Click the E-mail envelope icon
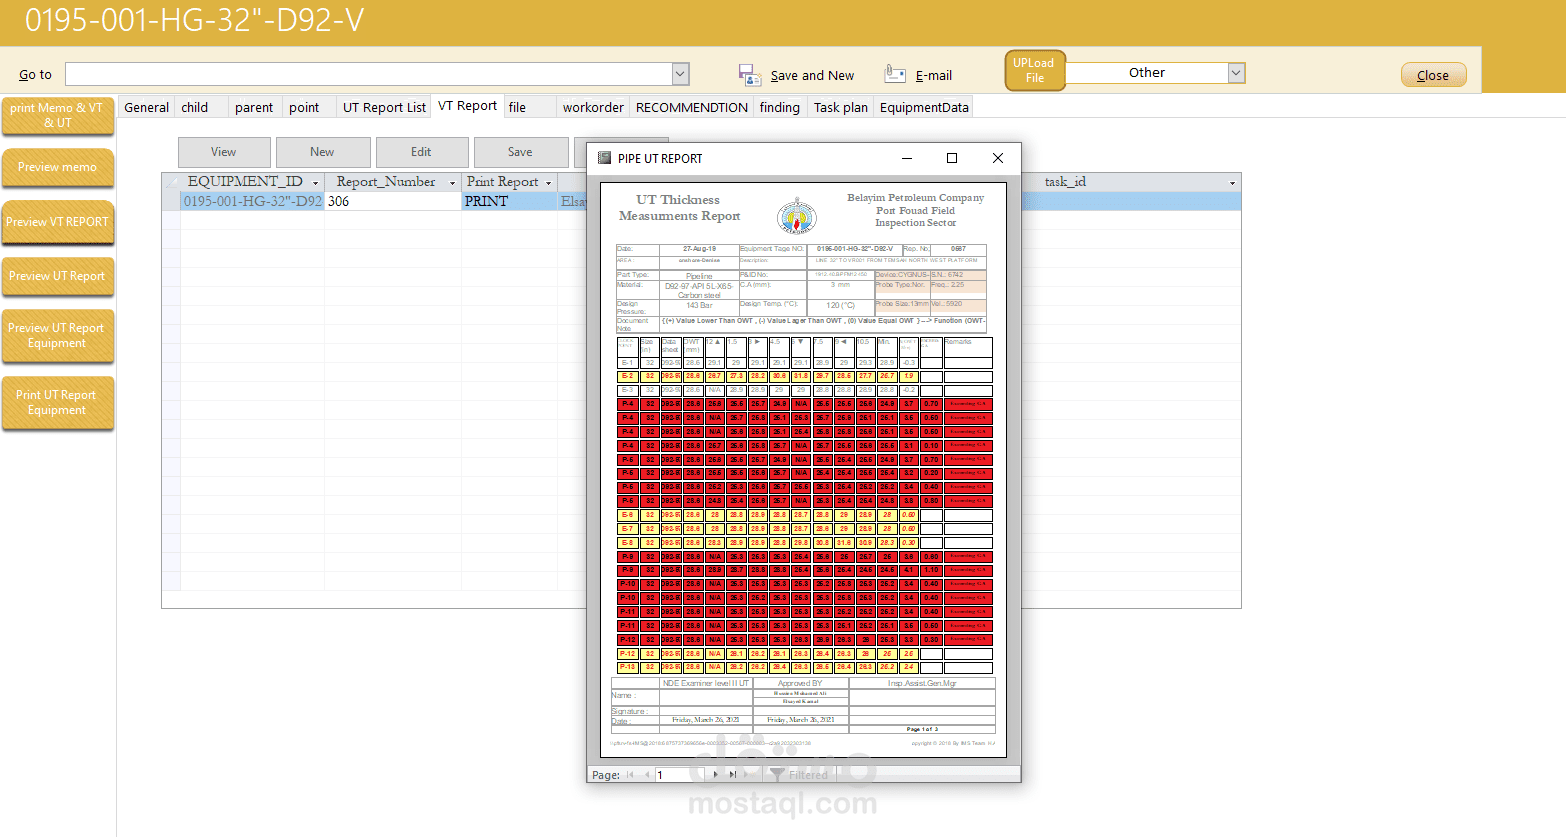The image size is (1566, 837). 894,72
